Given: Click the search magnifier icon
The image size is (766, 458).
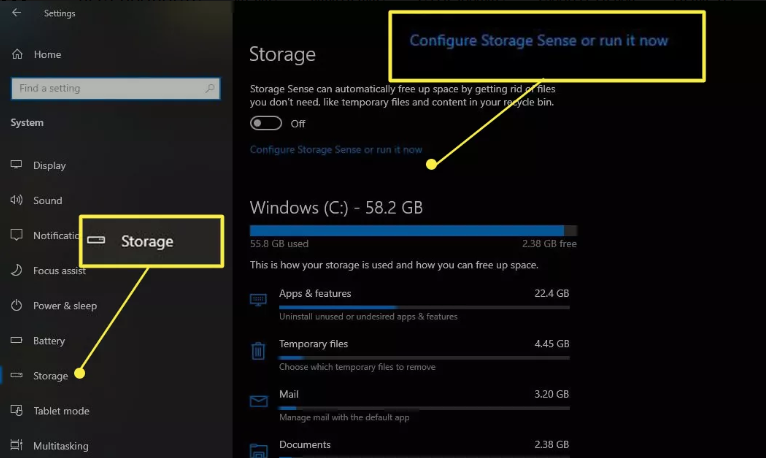Looking at the screenshot, I should click(x=210, y=88).
